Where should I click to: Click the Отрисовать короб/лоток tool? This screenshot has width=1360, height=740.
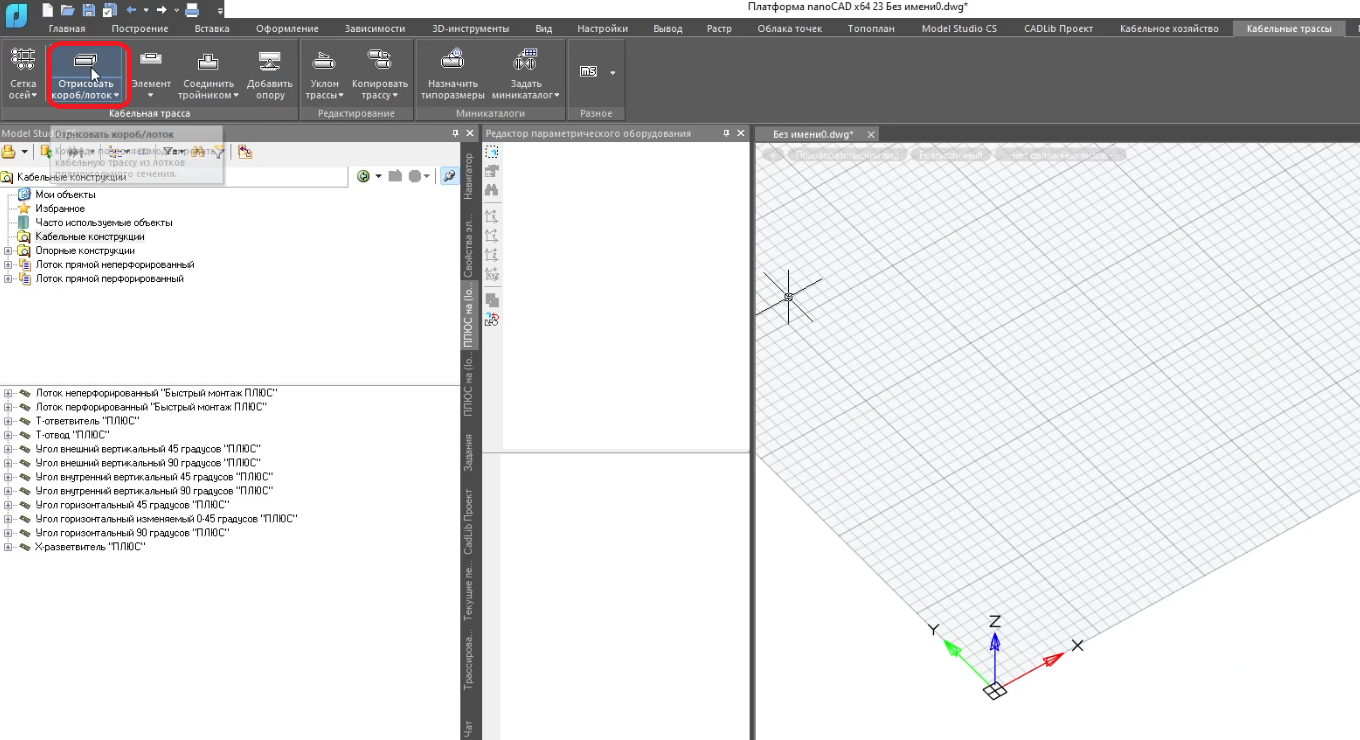pos(85,74)
